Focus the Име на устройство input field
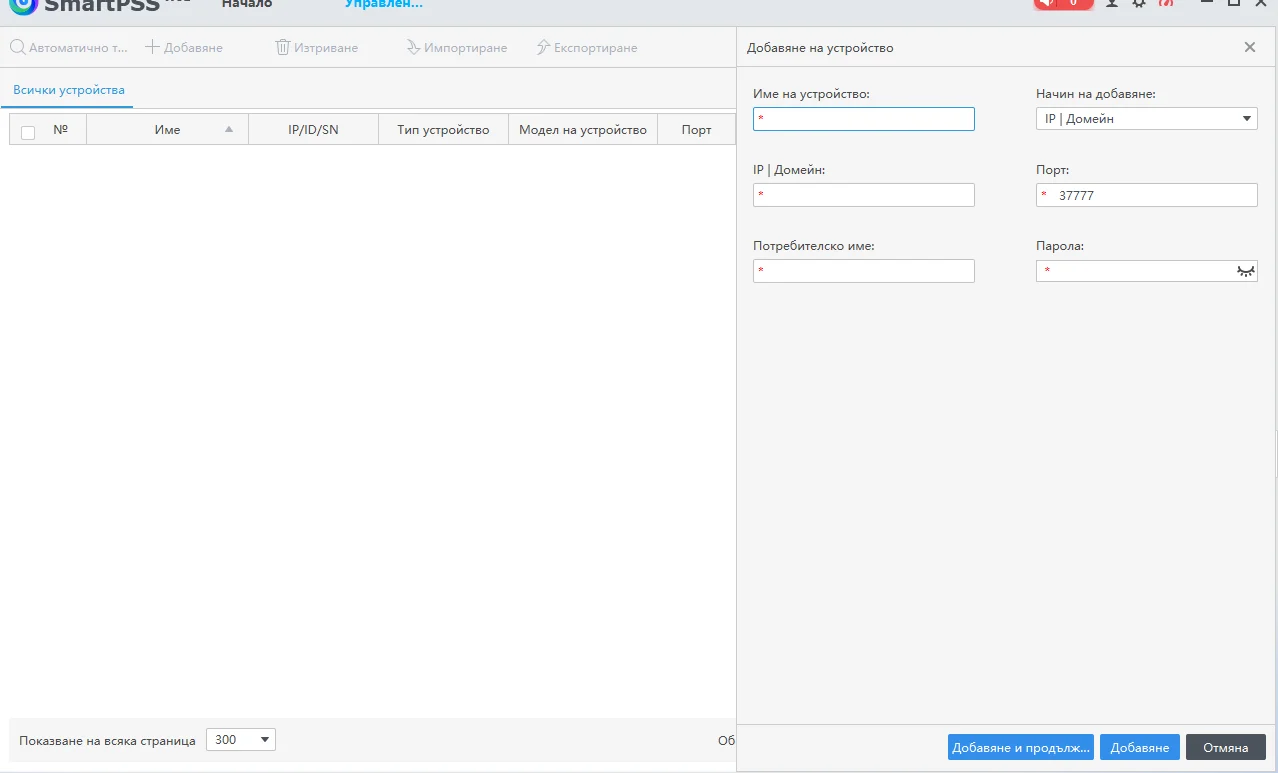 tap(863, 119)
